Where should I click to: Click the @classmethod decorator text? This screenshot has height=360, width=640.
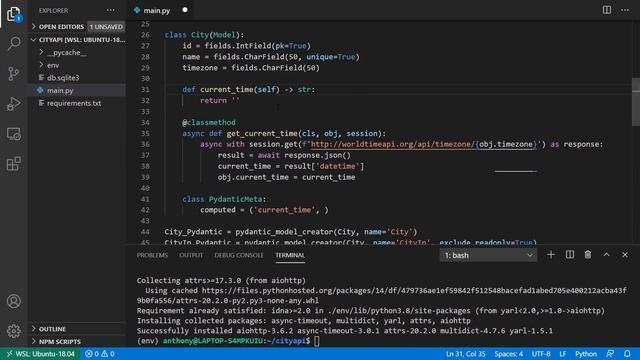pos(209,122)
